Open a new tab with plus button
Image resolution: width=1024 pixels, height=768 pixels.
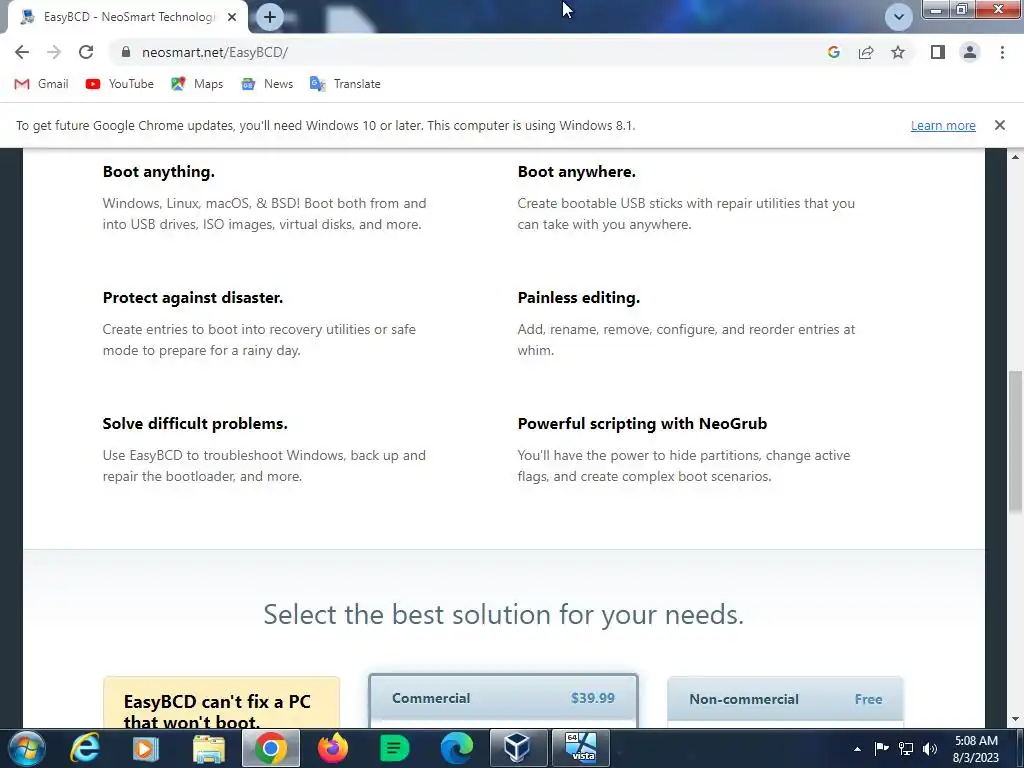point(270,17)
